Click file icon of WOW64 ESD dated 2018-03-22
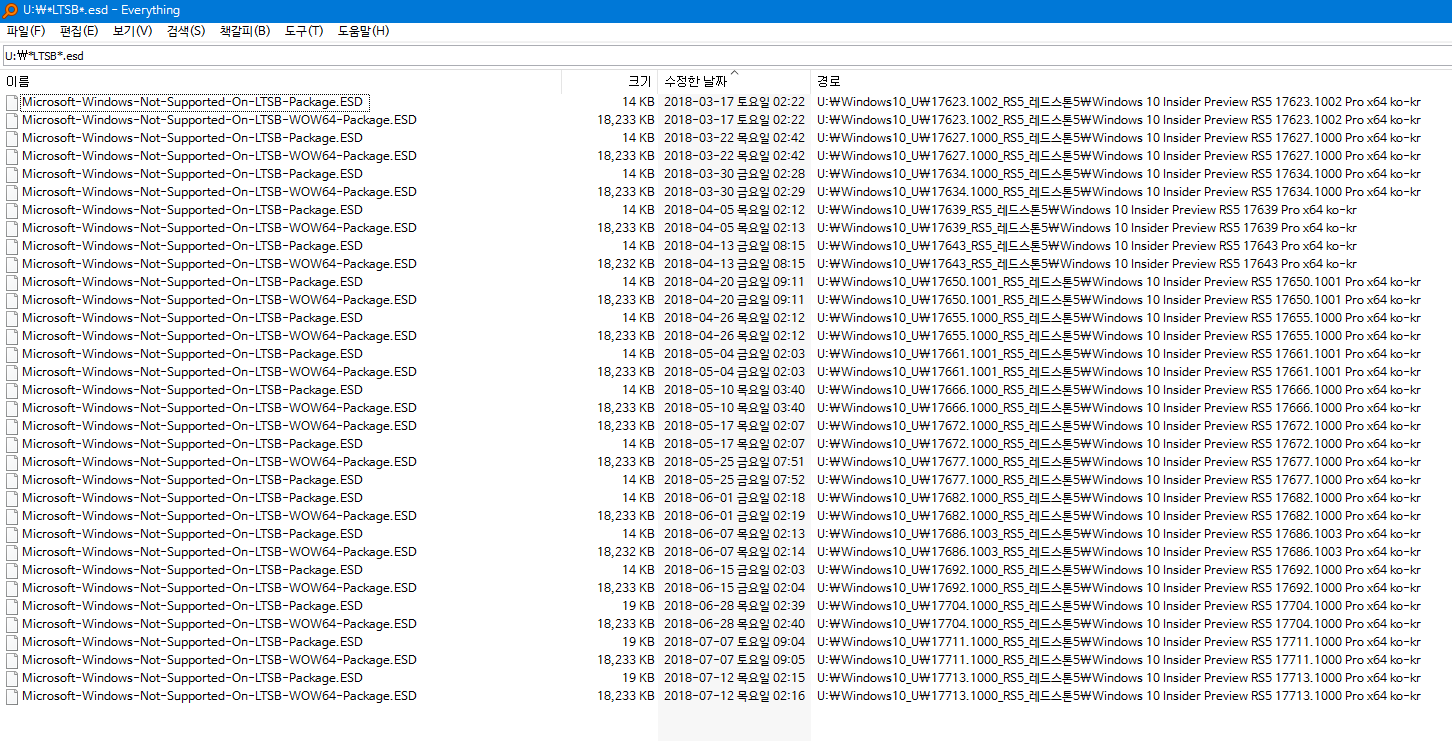Viewport: 1452px width, 741px height. coord(12,156)
